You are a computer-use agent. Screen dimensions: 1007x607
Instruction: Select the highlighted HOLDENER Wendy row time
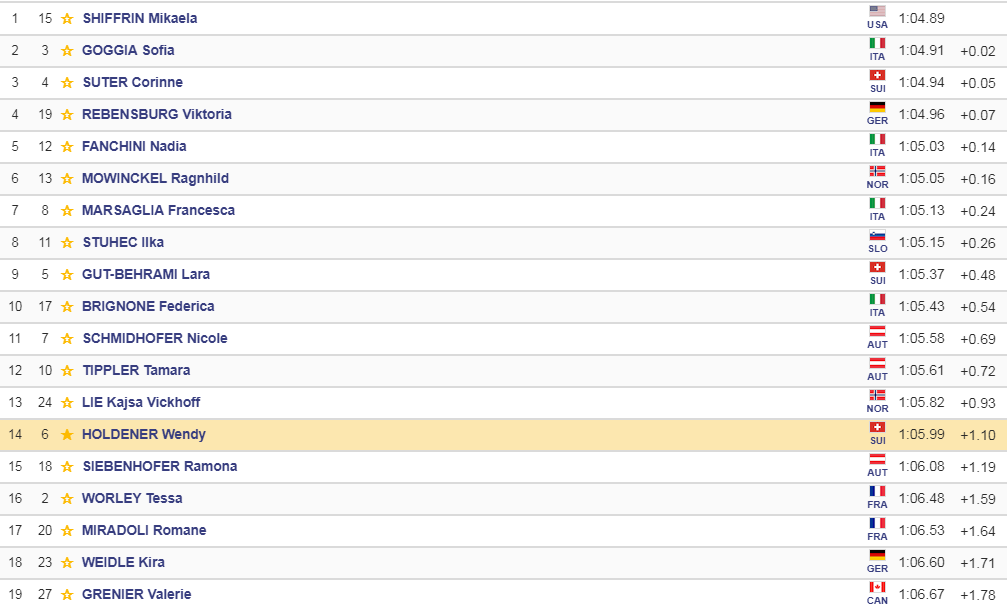(921, 434)
